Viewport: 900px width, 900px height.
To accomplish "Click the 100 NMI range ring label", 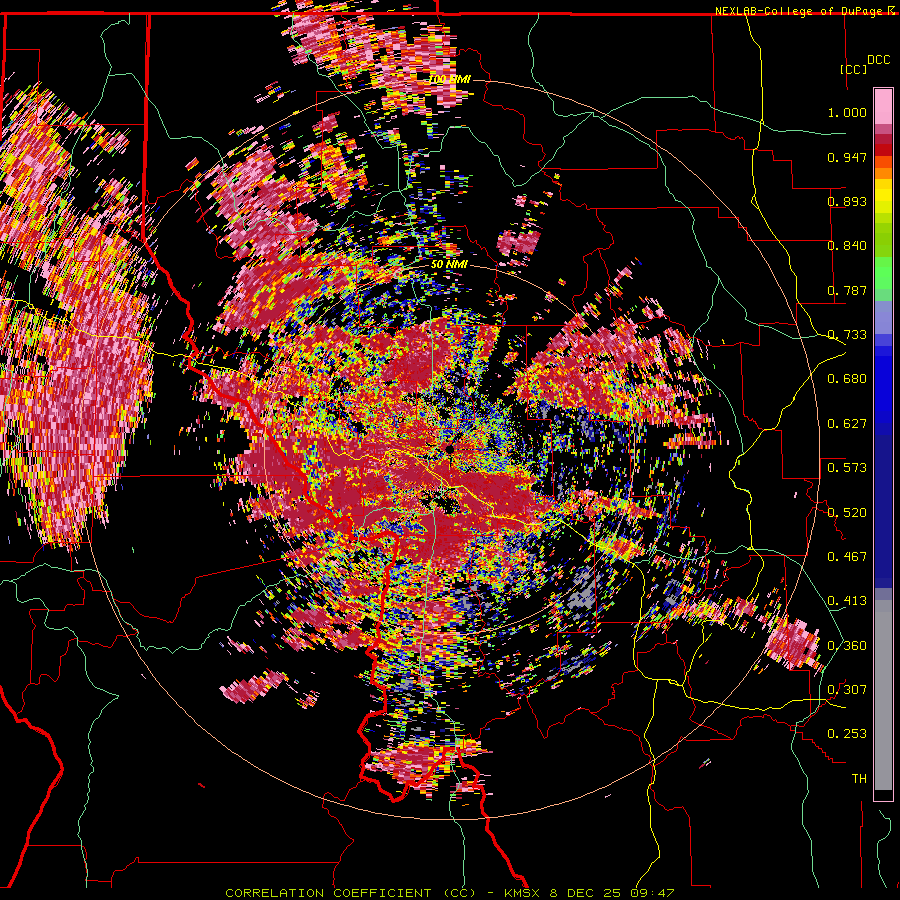I will [x=450, y=79].
